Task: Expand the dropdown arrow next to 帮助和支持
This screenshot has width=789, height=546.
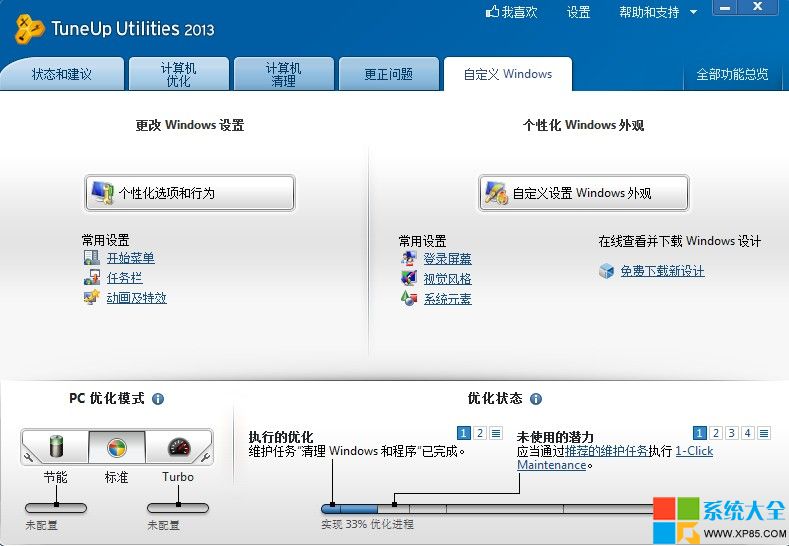Action: (693, 12)
